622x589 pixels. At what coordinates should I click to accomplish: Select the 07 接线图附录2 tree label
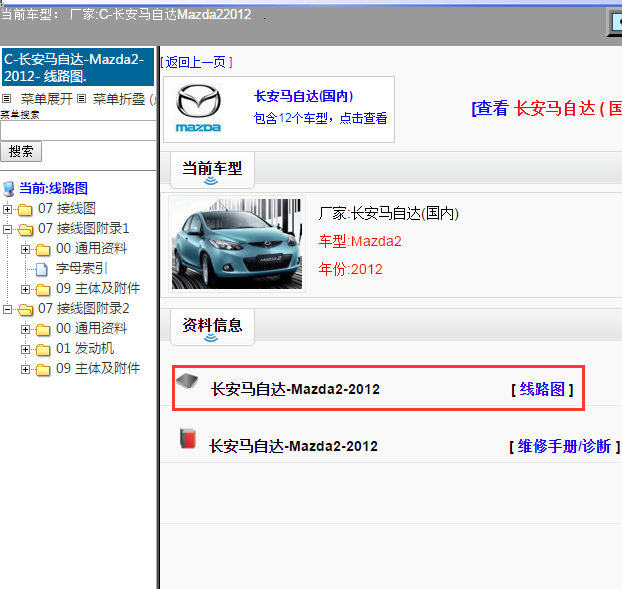click(84, 309)
